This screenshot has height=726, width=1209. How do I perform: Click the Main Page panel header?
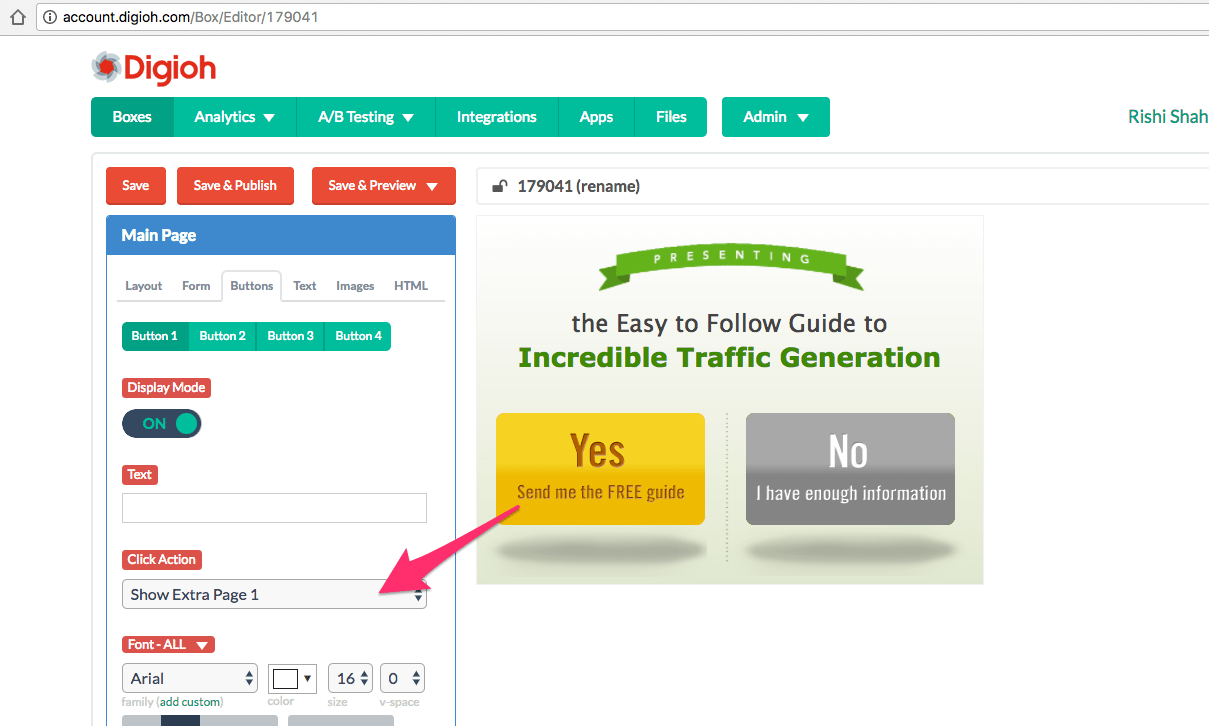[x=281, y=236]
